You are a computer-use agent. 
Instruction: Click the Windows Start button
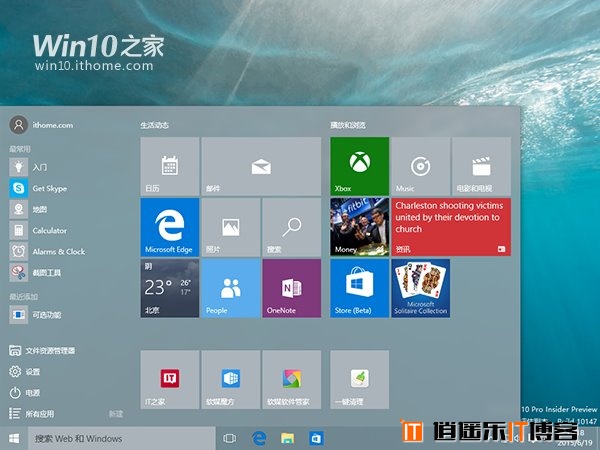coord(14,439)
